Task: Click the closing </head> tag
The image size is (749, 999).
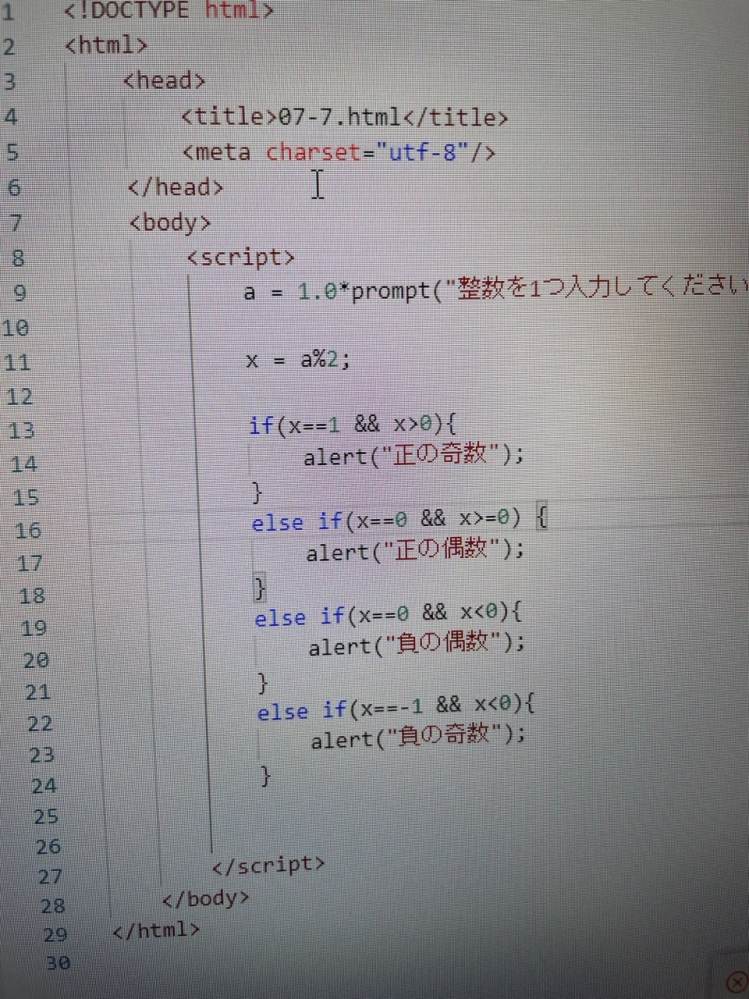Action: pos(176,187)
